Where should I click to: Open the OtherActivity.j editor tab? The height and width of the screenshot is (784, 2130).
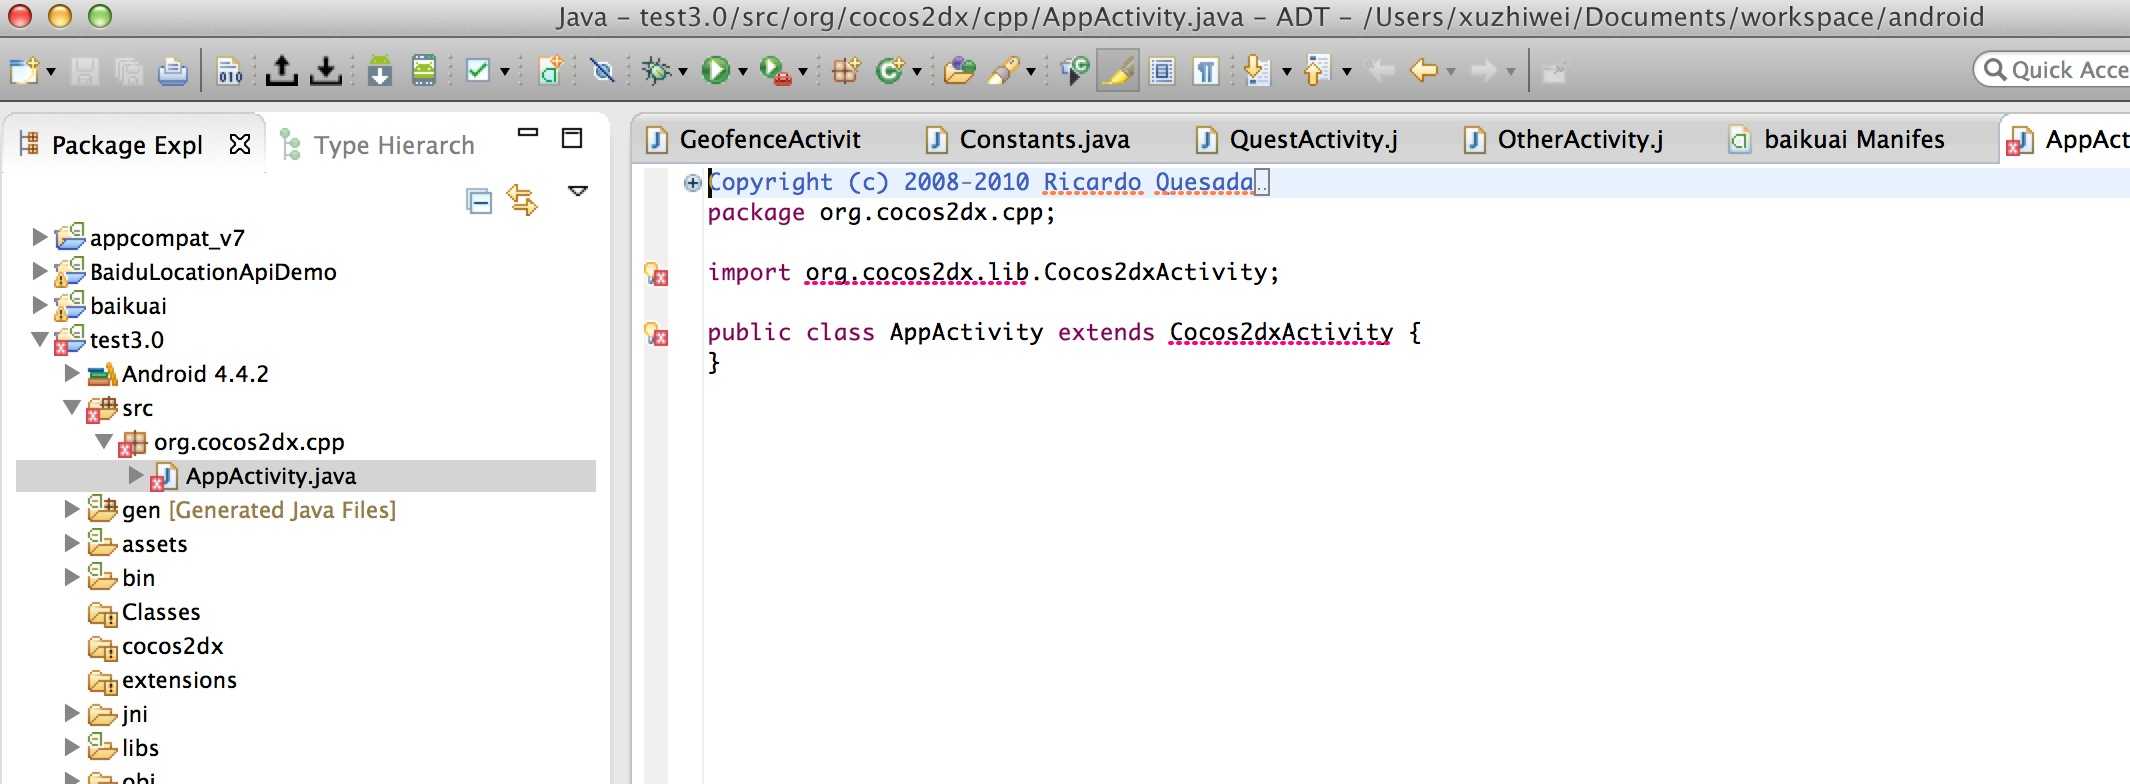pos(1564,139)
